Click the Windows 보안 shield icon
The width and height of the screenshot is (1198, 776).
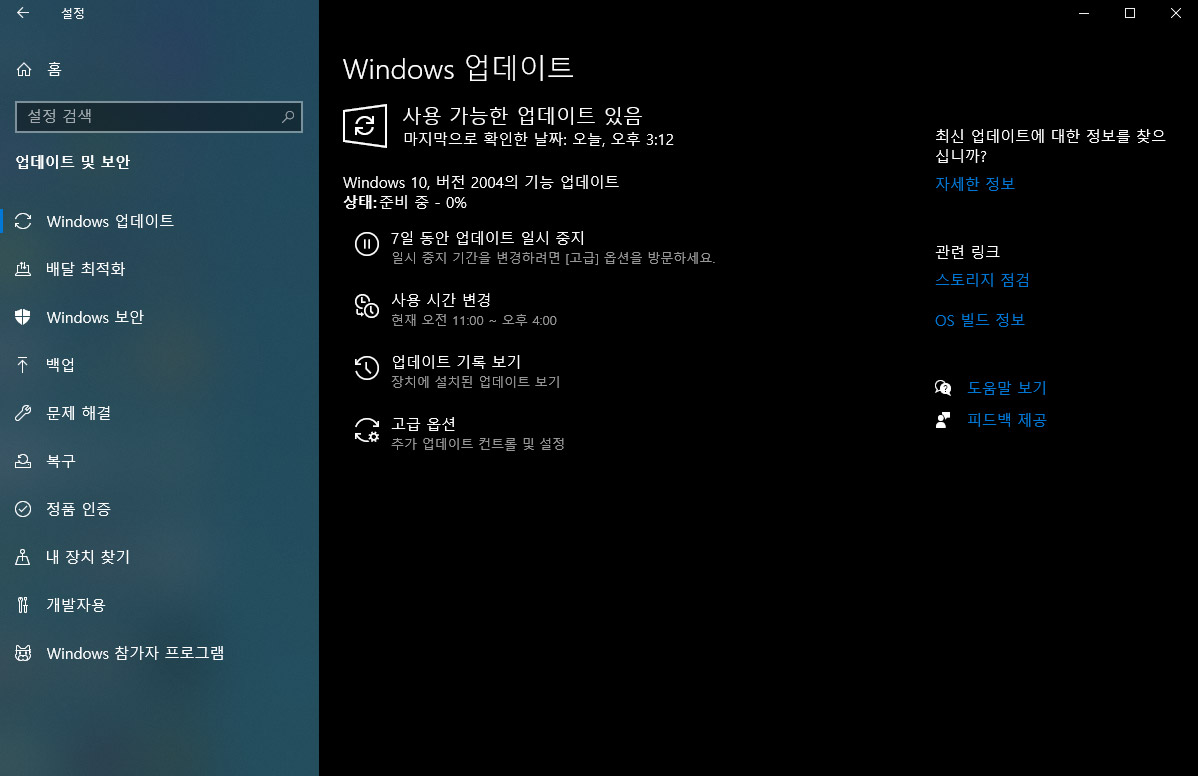23,317
